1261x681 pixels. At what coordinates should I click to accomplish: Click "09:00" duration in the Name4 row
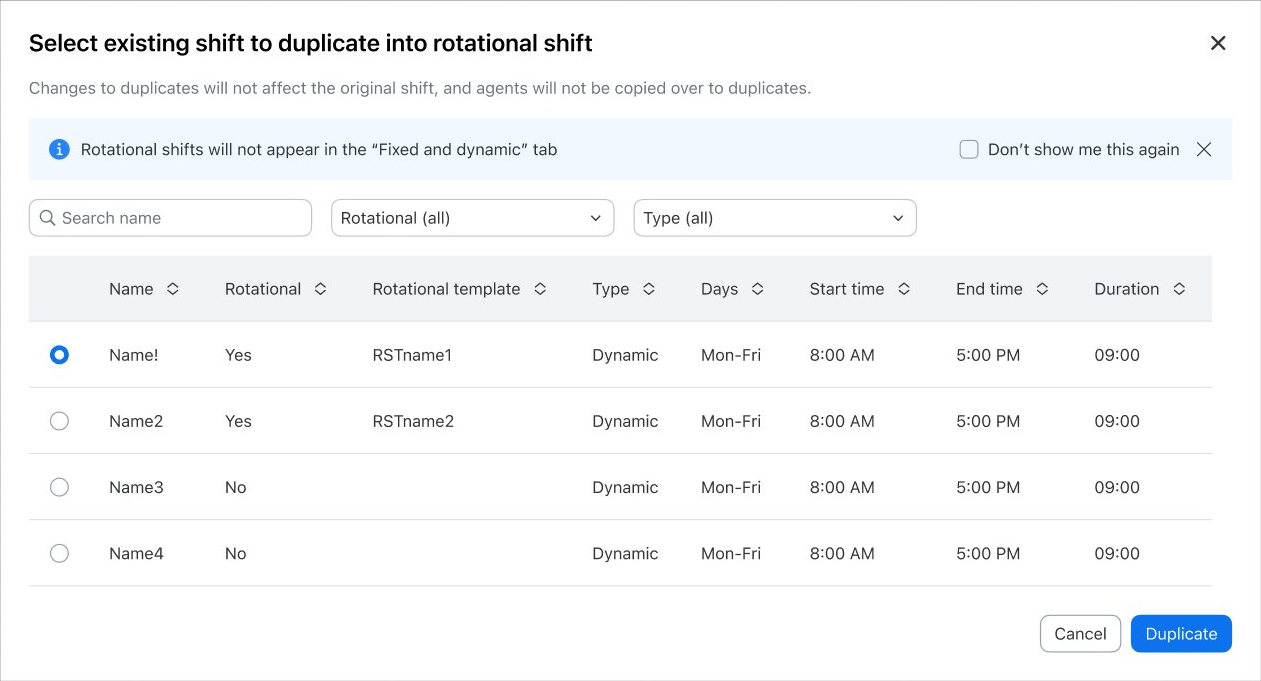click(x=1117, y=553)
